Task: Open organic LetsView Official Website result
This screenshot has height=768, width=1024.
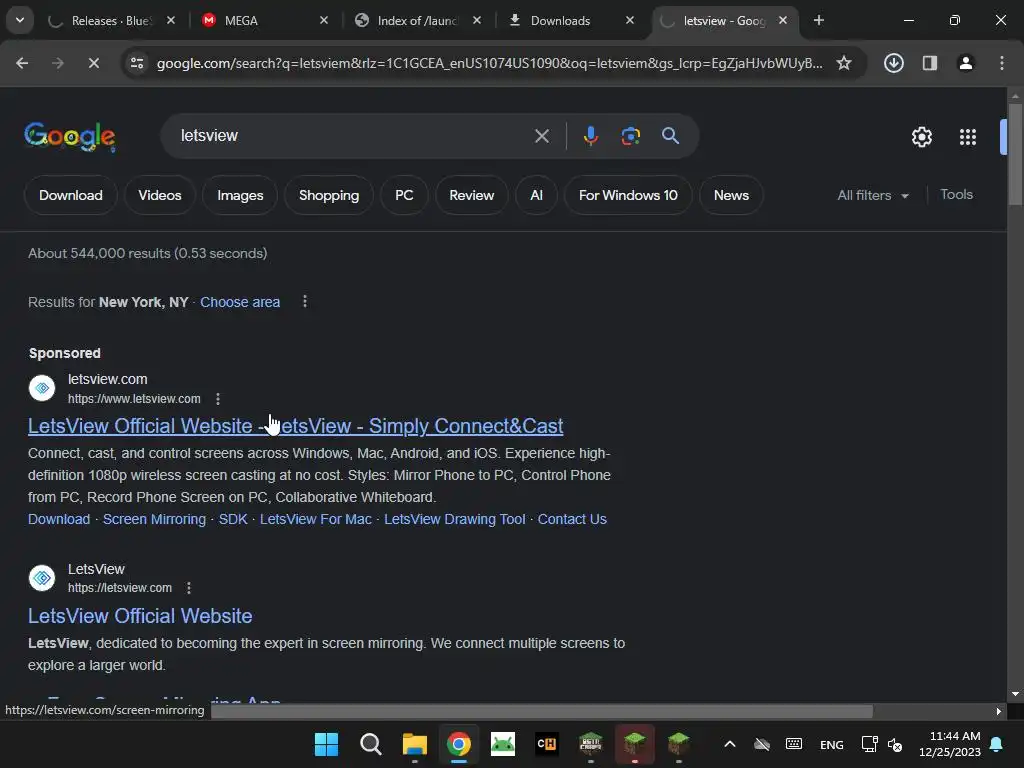Action: click(x=140, y=616)
